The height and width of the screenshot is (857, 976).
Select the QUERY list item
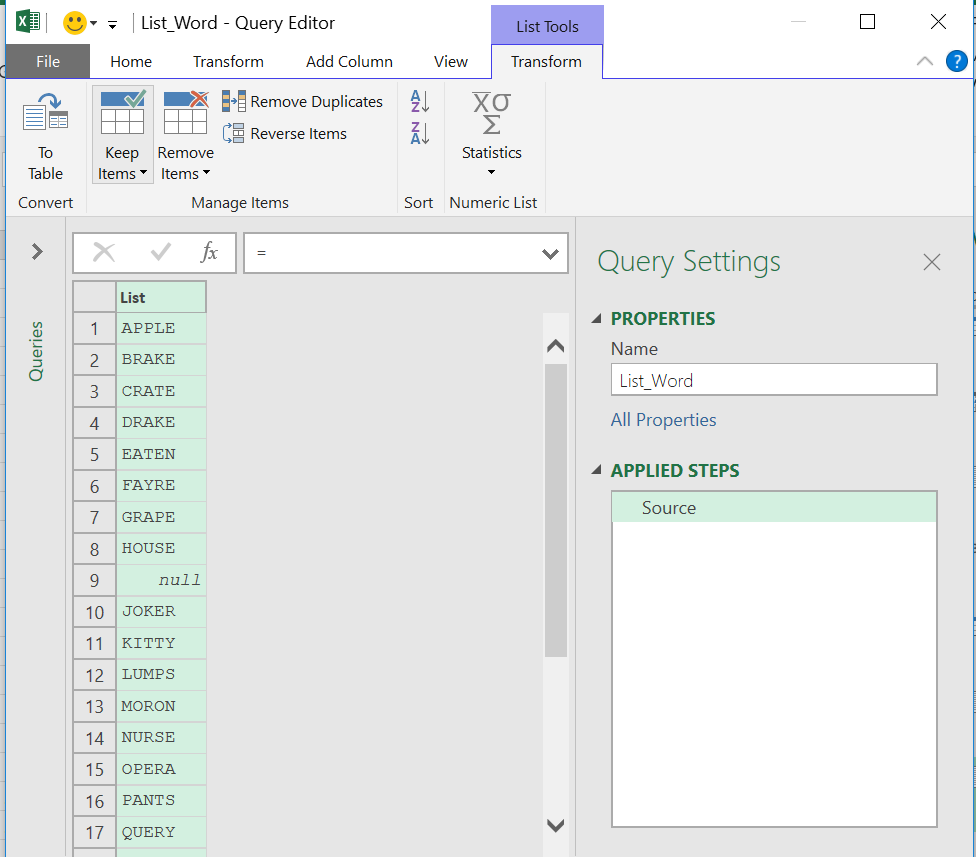point(161,831)
